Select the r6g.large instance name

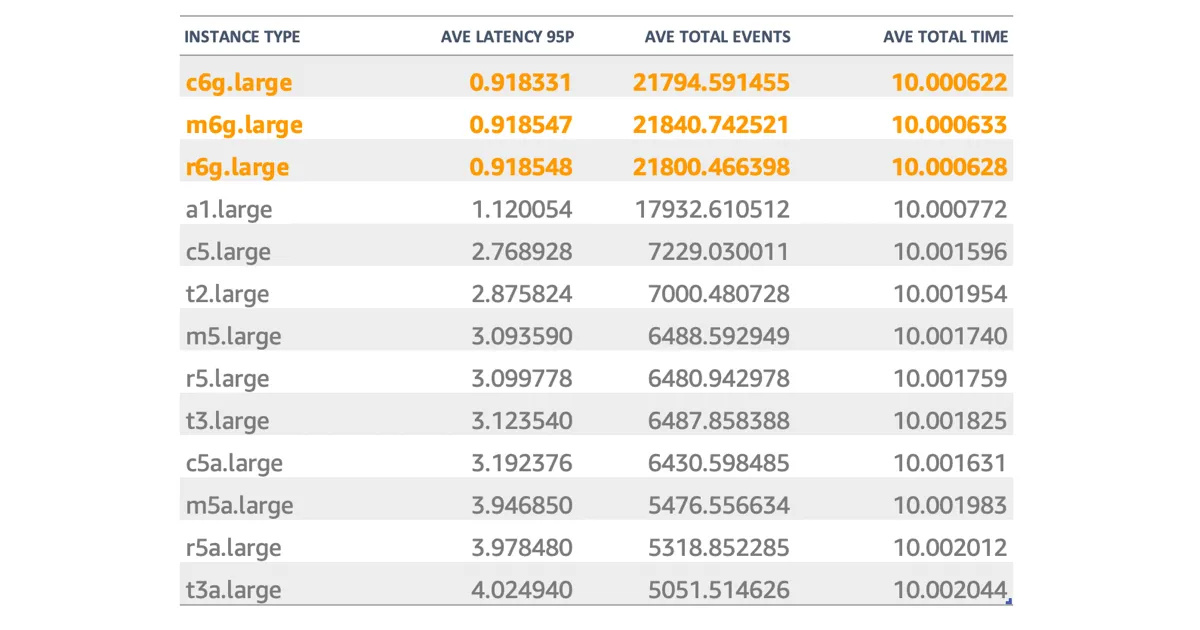click(237, 167)
